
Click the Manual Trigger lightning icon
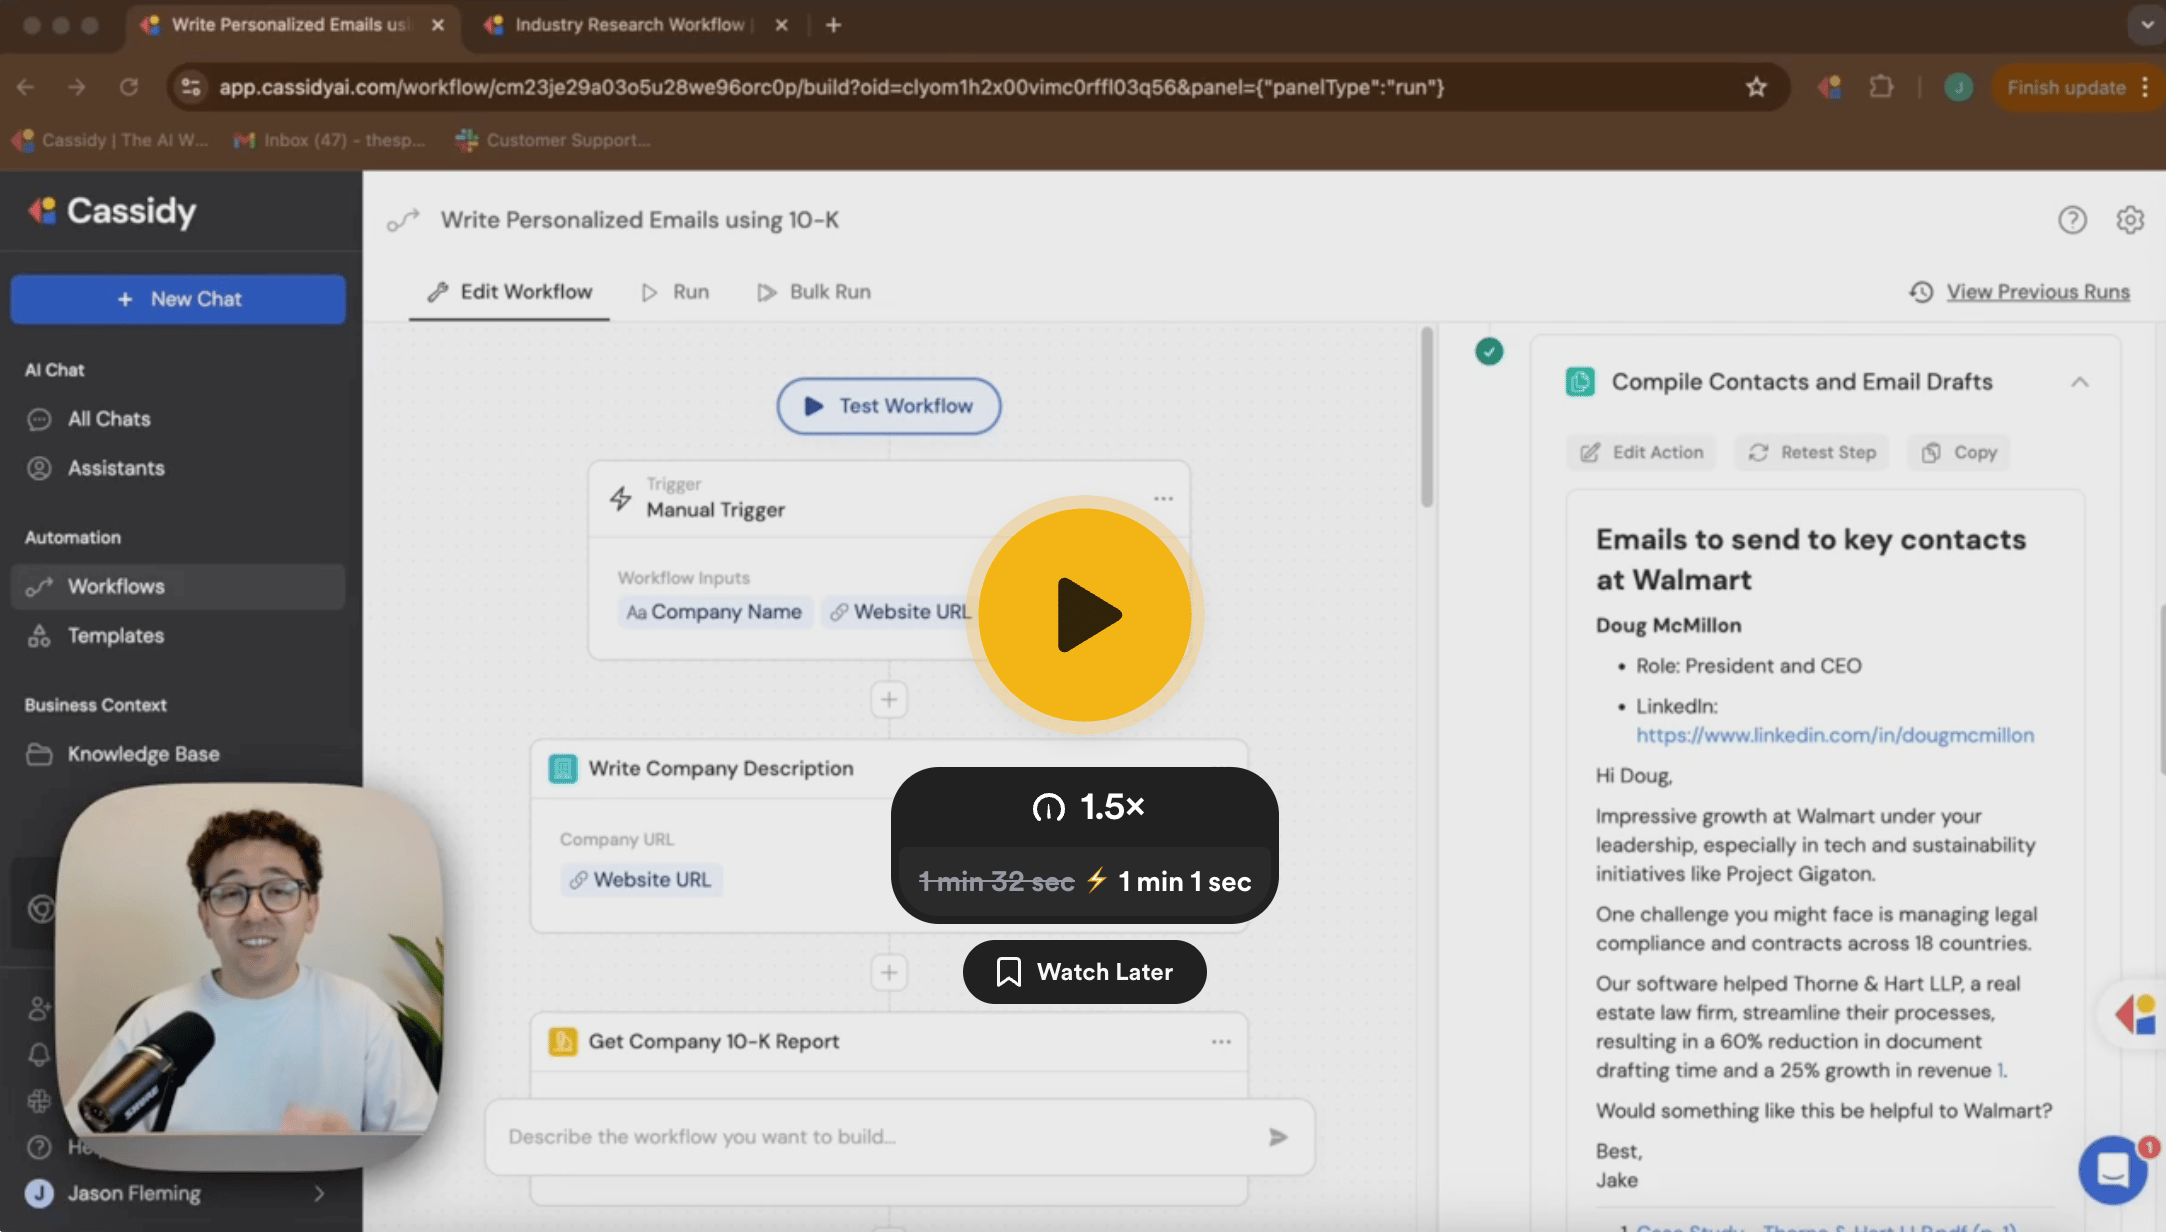point(621,498)
